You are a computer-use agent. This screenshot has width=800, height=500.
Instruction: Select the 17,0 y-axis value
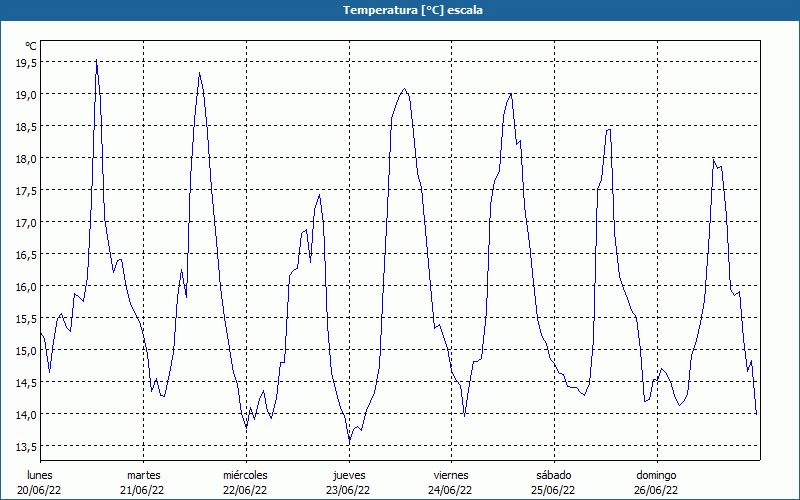point(26,222)
